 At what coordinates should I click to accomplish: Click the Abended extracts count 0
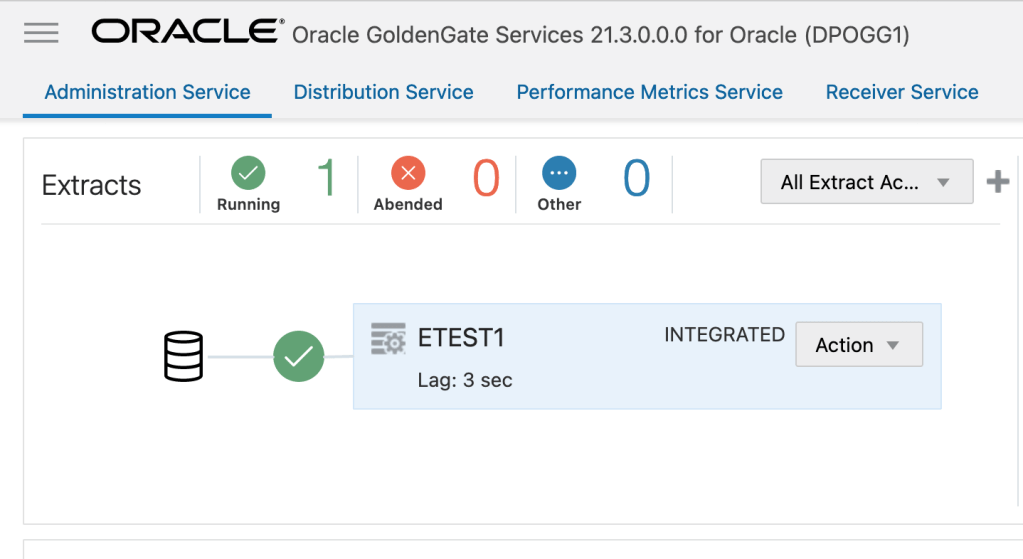(x=485, y=180)
